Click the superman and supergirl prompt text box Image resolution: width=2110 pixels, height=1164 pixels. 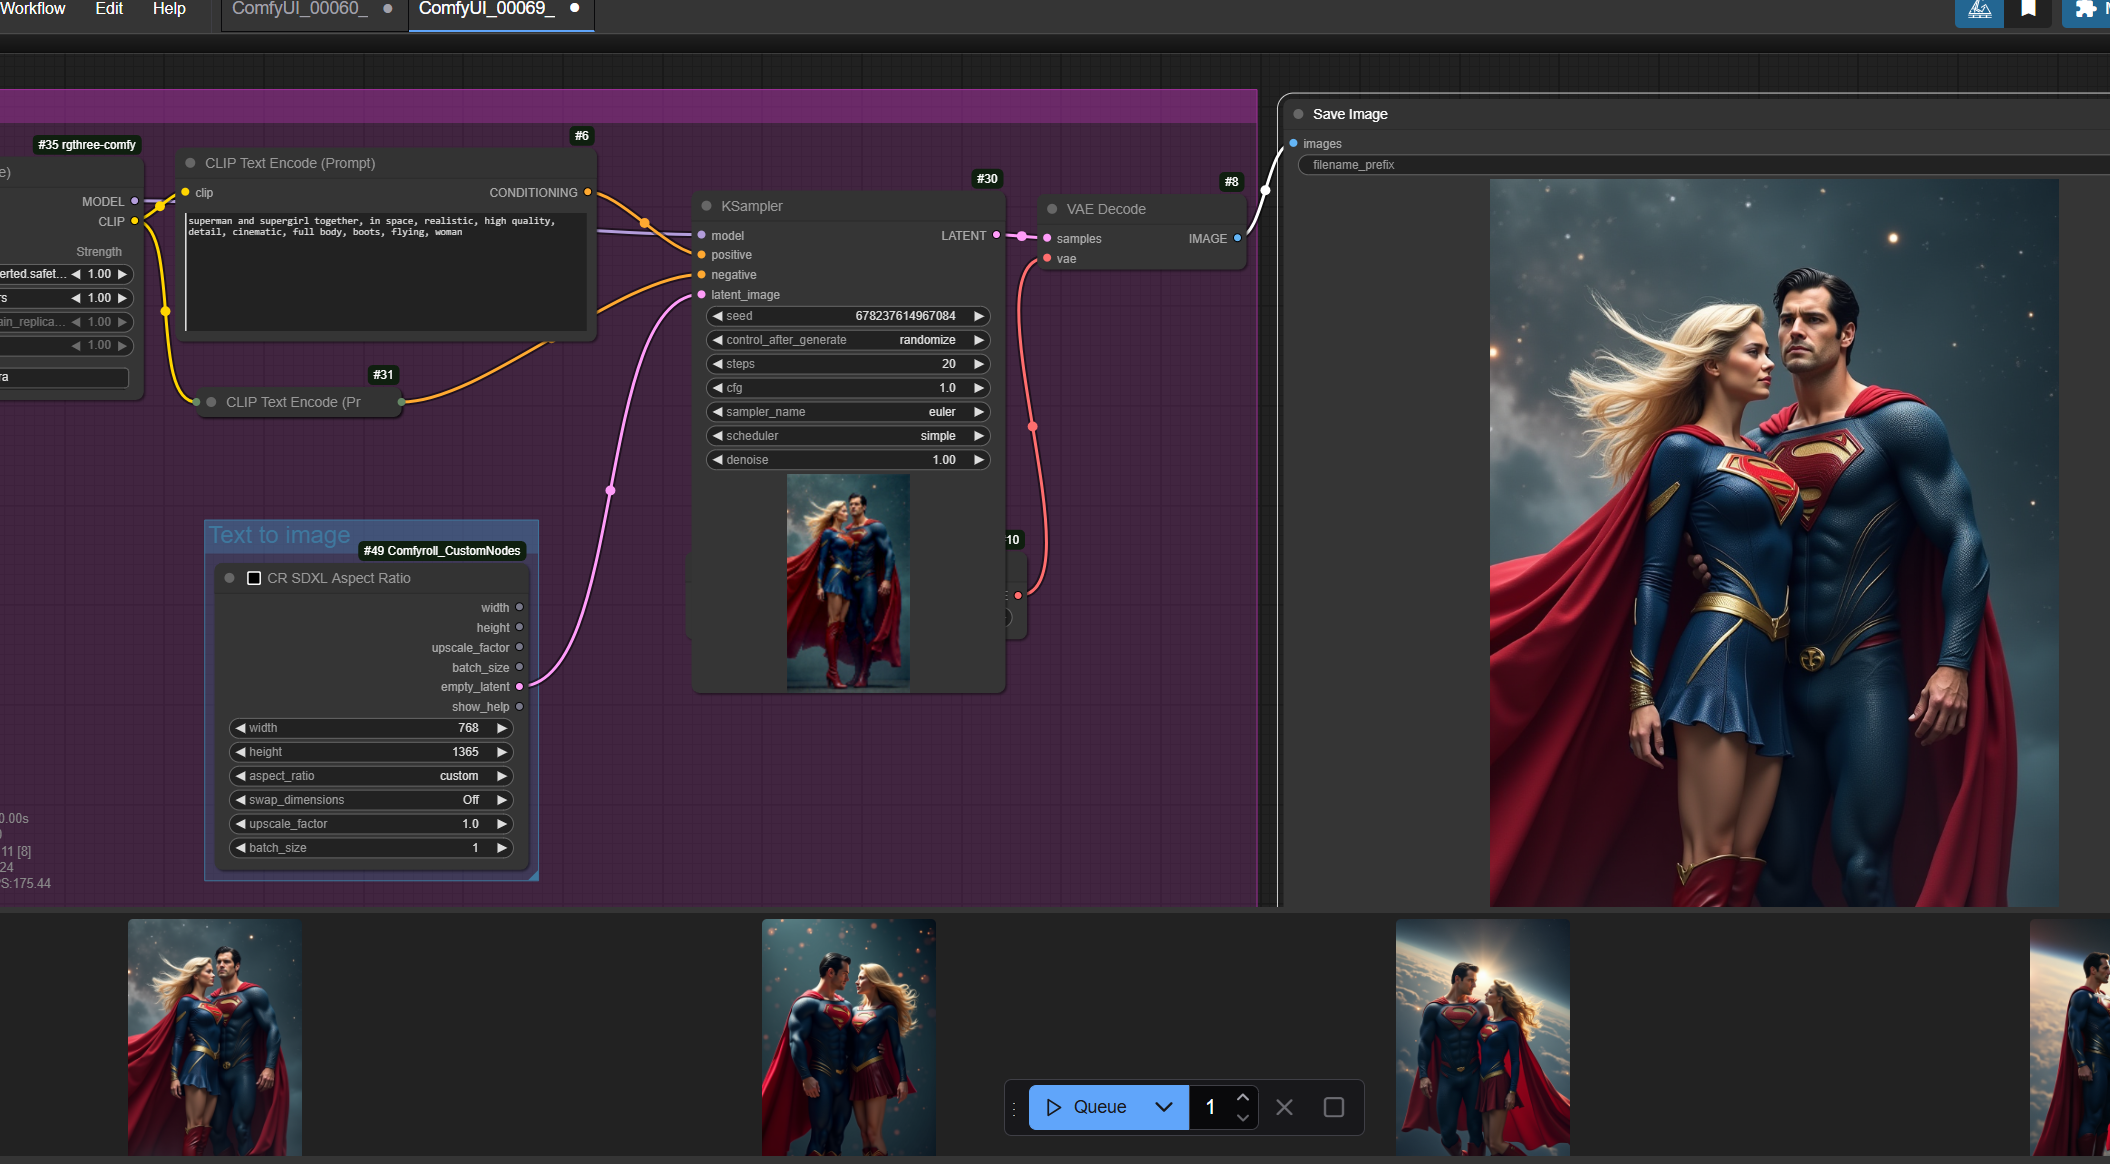tap(386, 270)
